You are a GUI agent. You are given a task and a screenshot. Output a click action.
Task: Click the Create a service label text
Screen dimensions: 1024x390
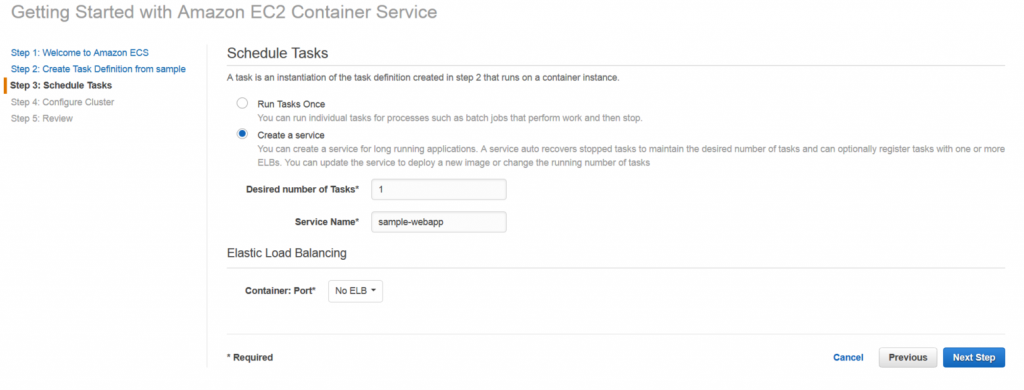click(x=291, y=135)
